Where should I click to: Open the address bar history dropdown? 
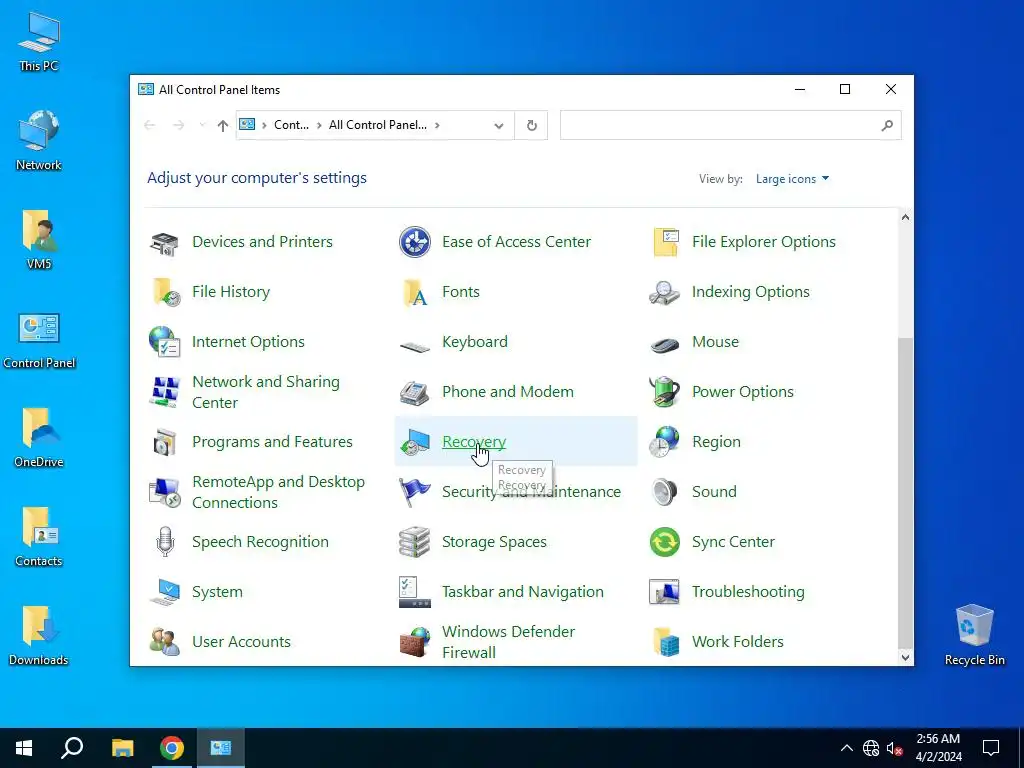coord(498,125)
